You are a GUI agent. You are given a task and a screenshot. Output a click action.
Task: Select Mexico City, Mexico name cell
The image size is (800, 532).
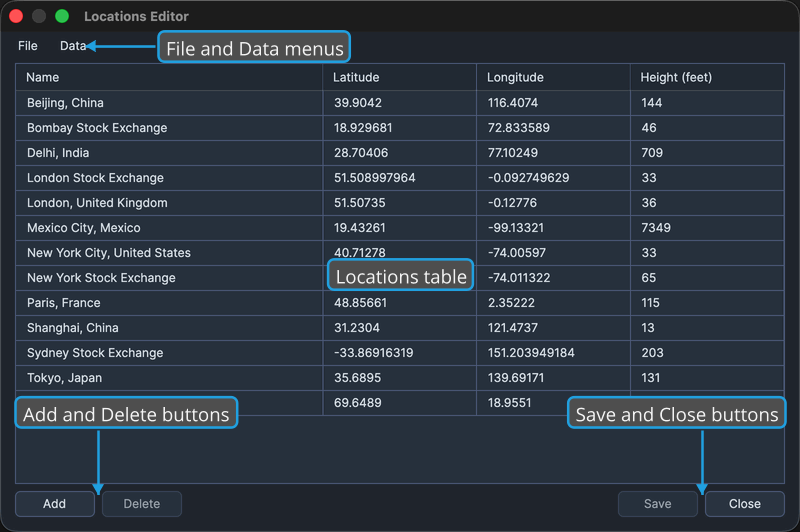[169, 228]
